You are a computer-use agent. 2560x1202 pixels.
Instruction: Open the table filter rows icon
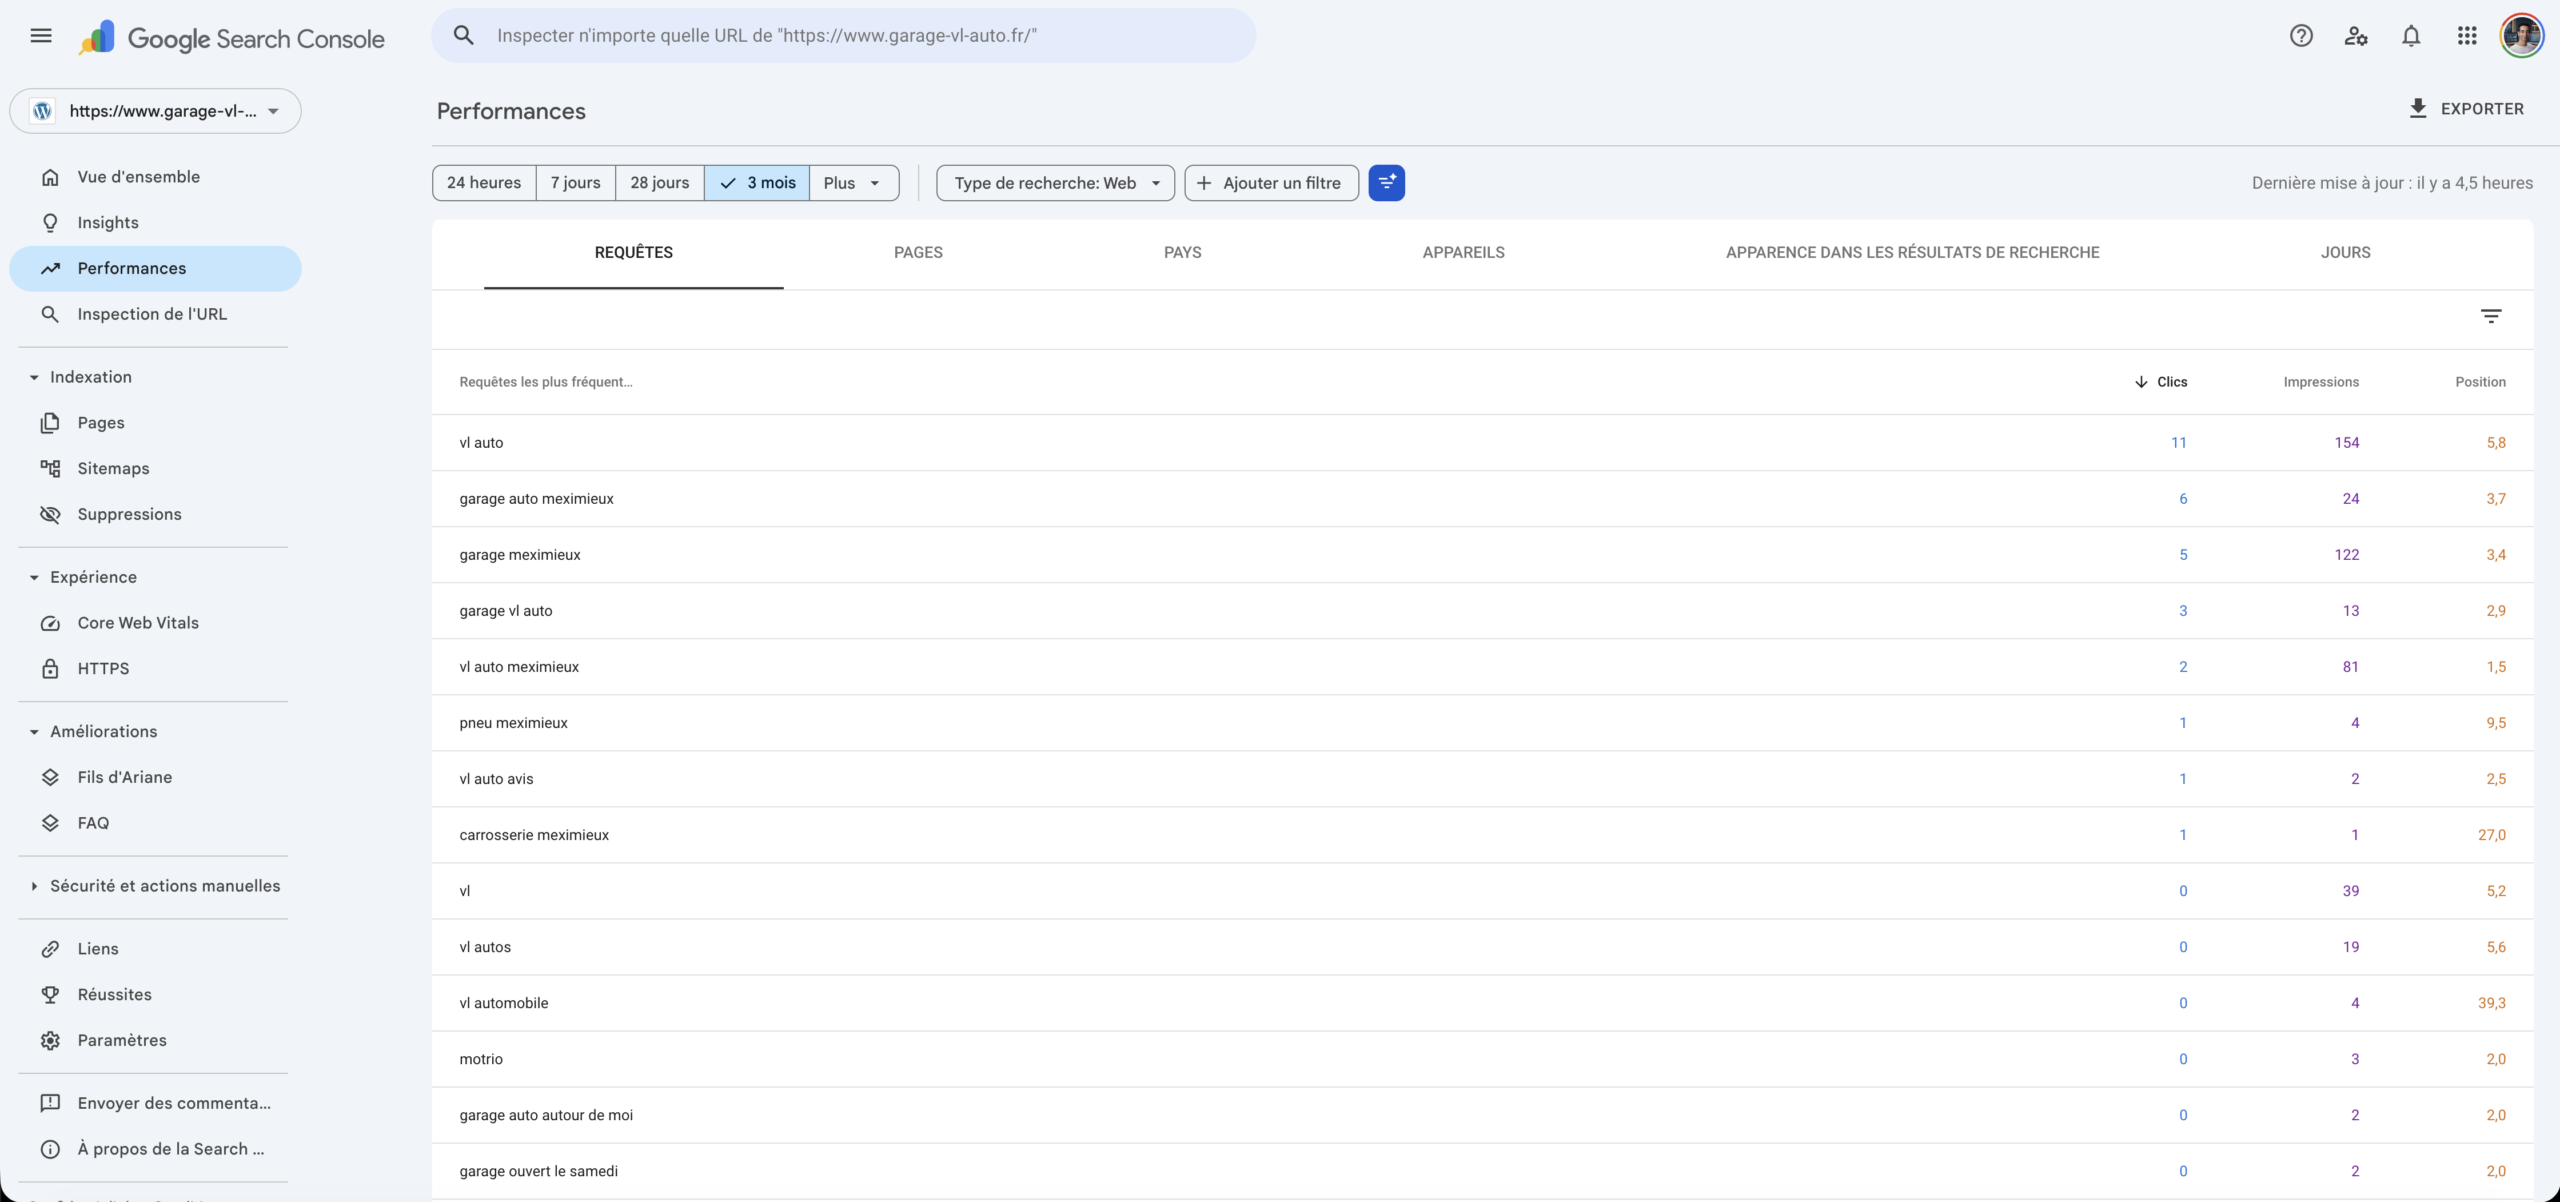[x=2491, y=316]
